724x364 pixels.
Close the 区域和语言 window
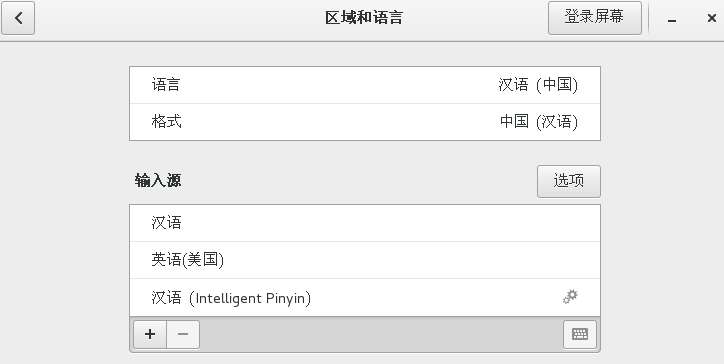[x=712, y=18]
